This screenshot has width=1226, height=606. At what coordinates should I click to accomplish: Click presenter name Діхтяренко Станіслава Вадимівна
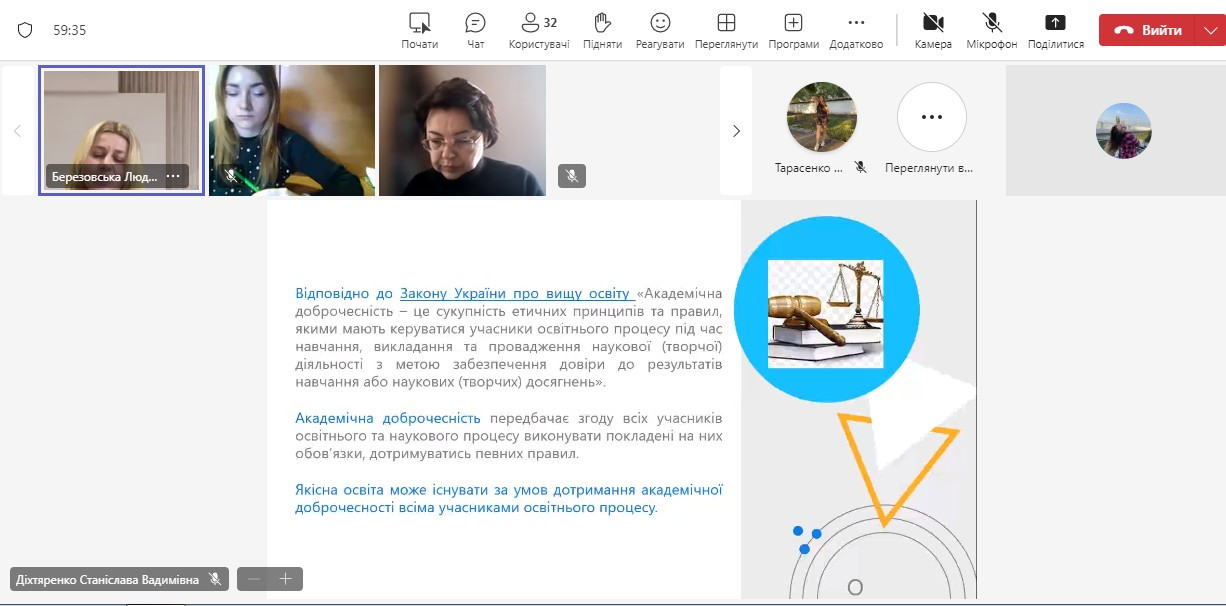click(x=108, y=579)
